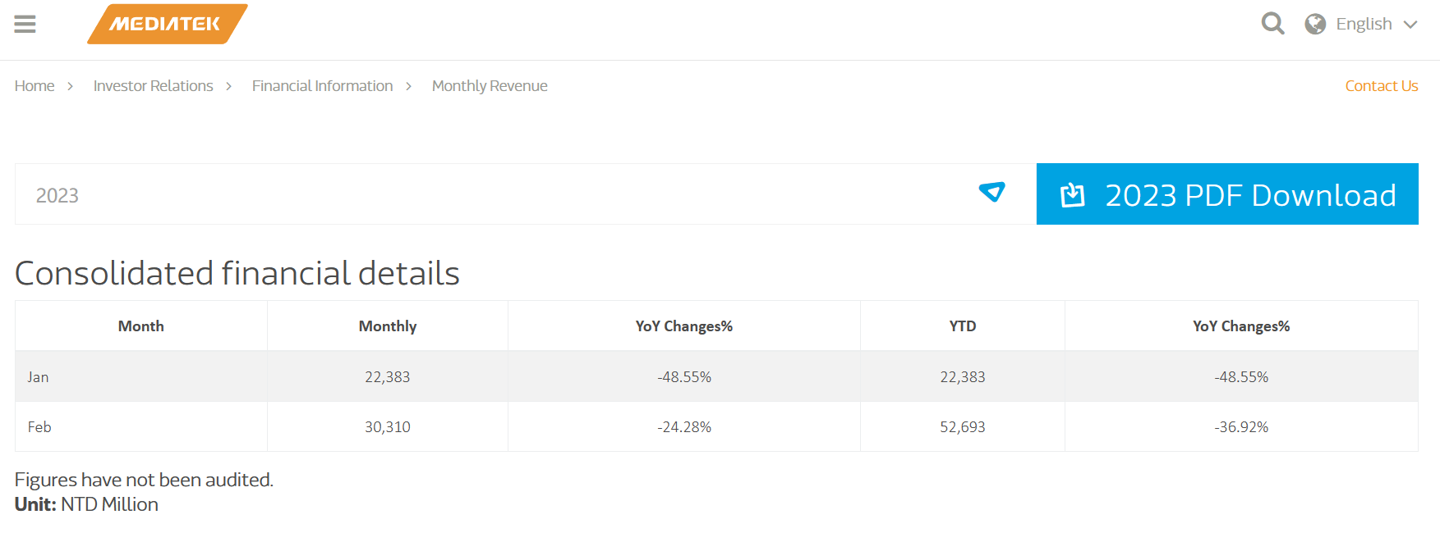This screenshot has height=542, width=1440.
Task: Click the PDF download icon
Action: point(1073,194)
